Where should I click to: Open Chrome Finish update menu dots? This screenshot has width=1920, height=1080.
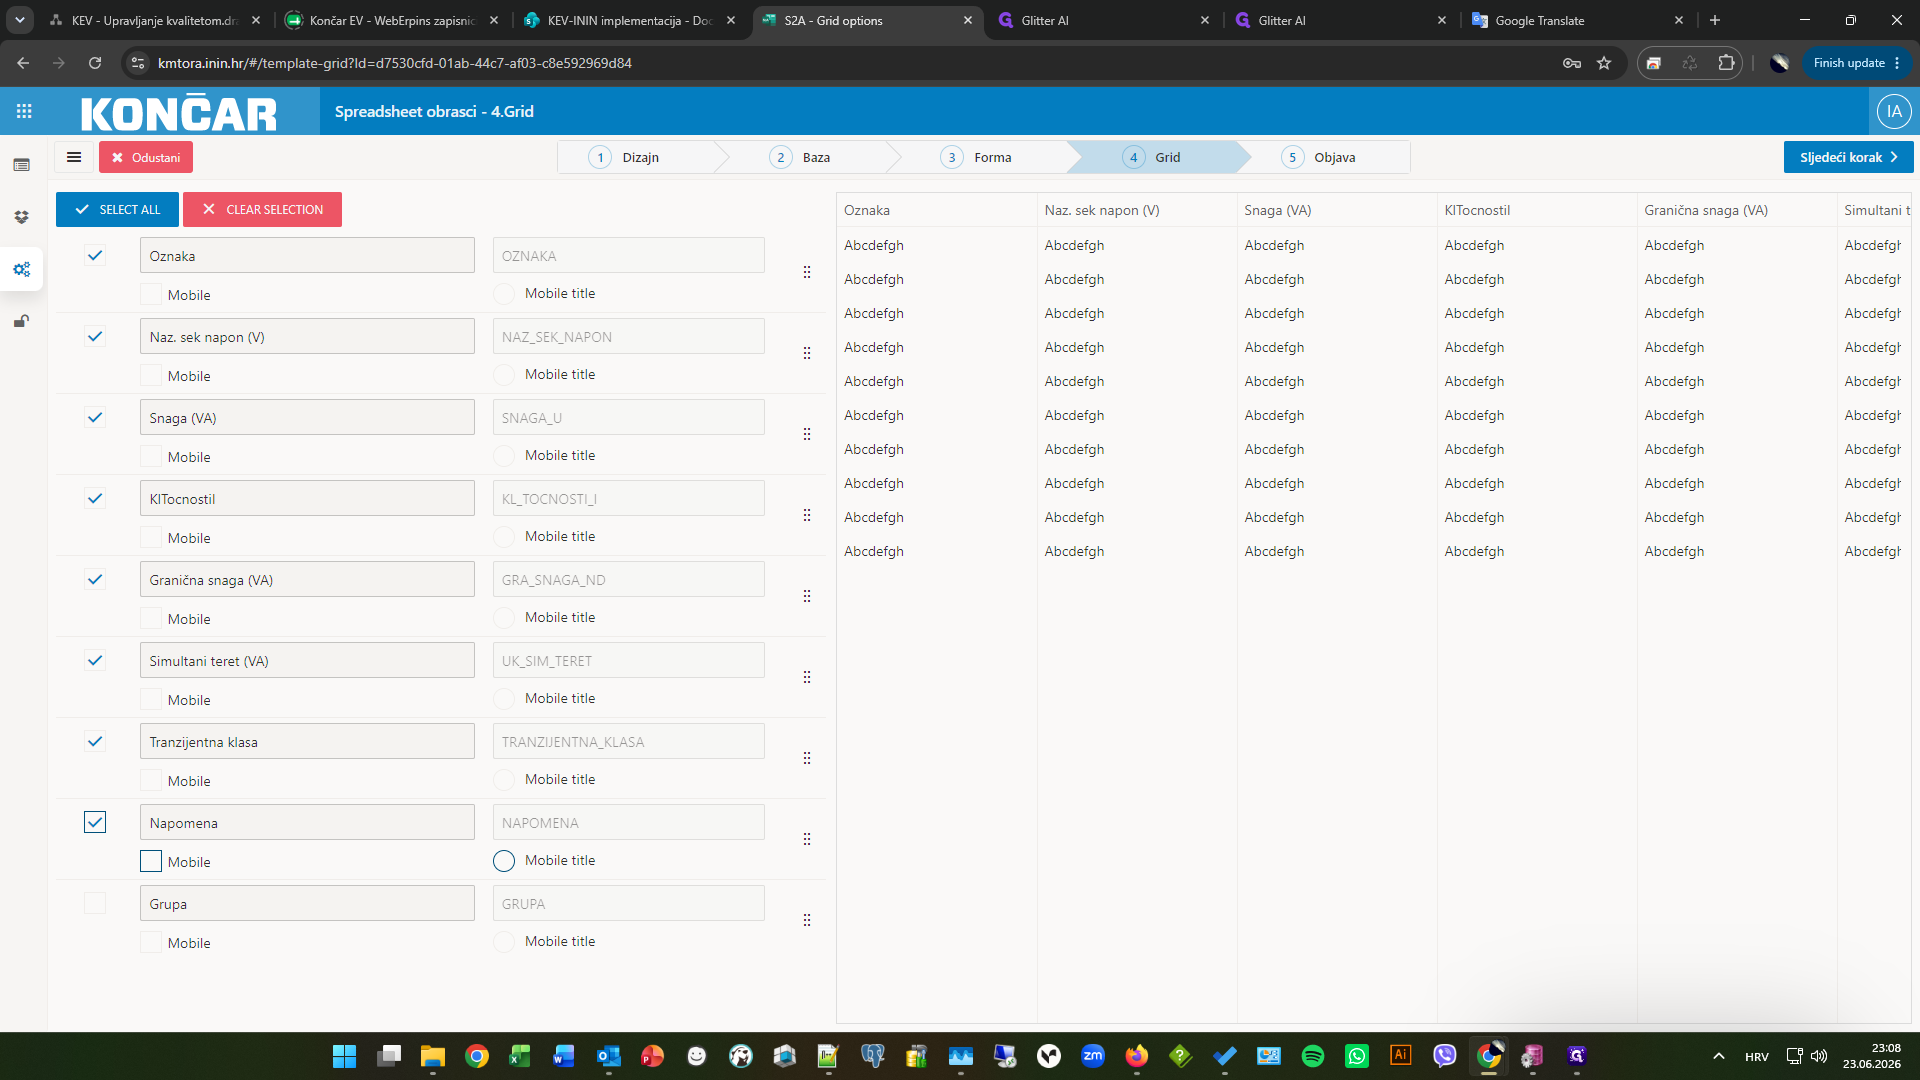click(x=1897, y=63)
